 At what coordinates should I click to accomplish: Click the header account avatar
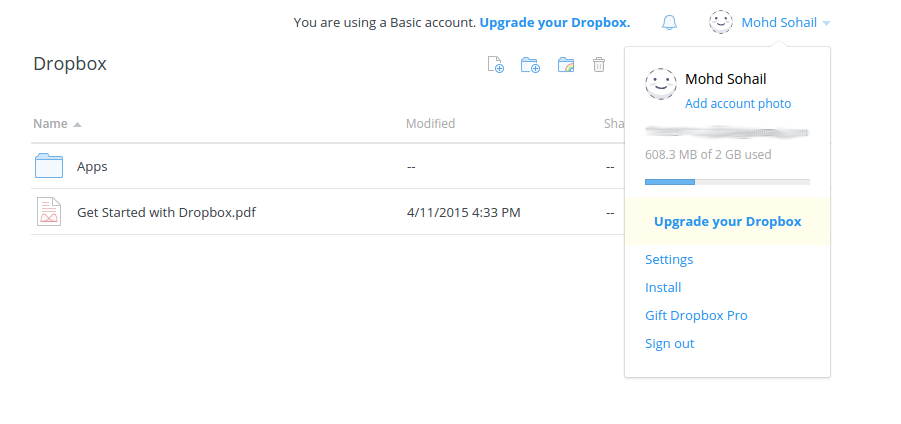pyautogui.click(x=721, y=22)
